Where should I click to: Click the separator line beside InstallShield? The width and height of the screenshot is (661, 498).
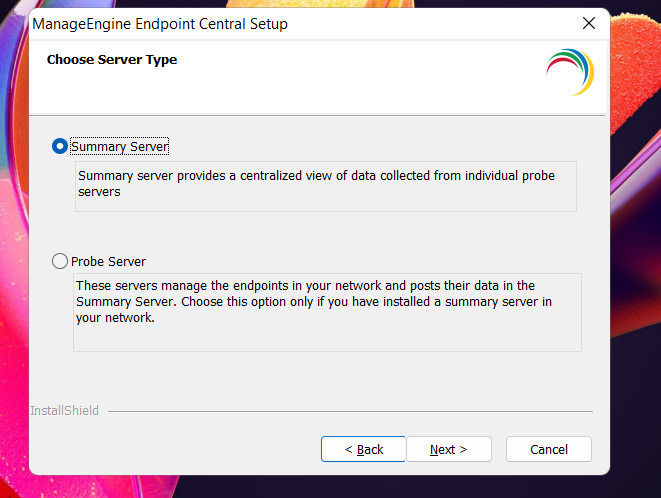pyautogui.click(x=350, y=410)
